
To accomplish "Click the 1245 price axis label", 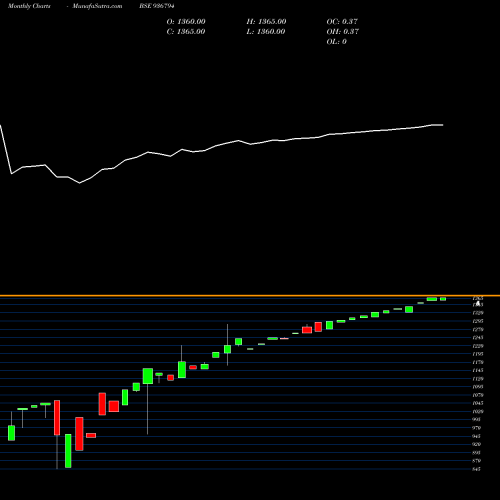I will (x=478, y=338).
